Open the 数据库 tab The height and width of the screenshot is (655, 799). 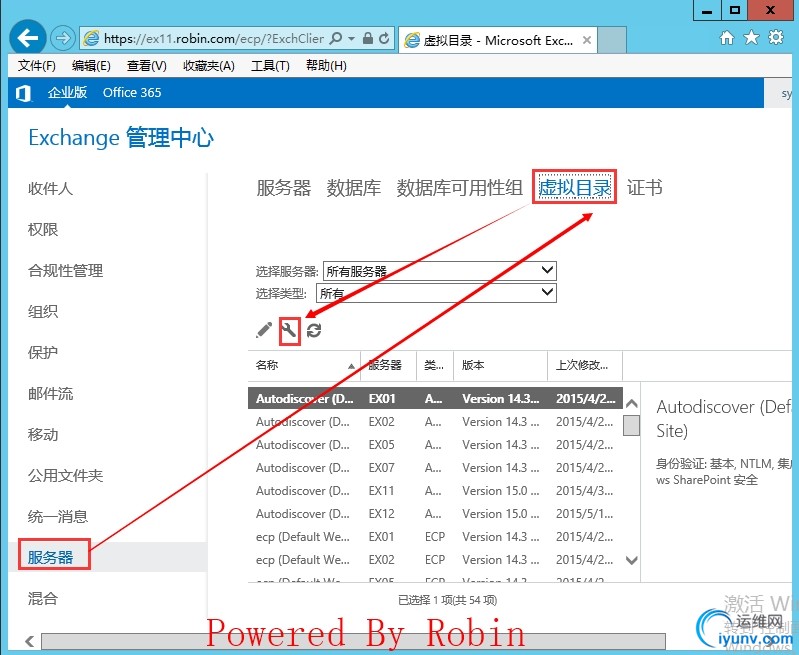tap(354, 188)
